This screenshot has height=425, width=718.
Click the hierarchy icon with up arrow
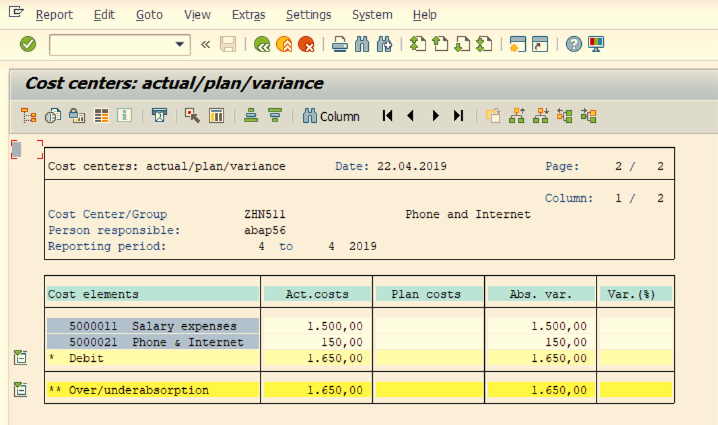coord(517,116)
